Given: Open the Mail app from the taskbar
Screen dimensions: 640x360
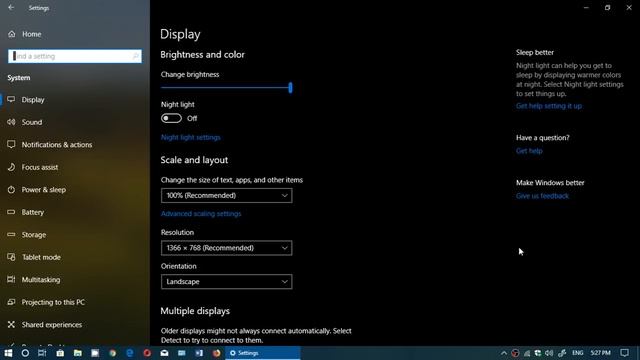Looking at the screenshot, I should [164, 353].
